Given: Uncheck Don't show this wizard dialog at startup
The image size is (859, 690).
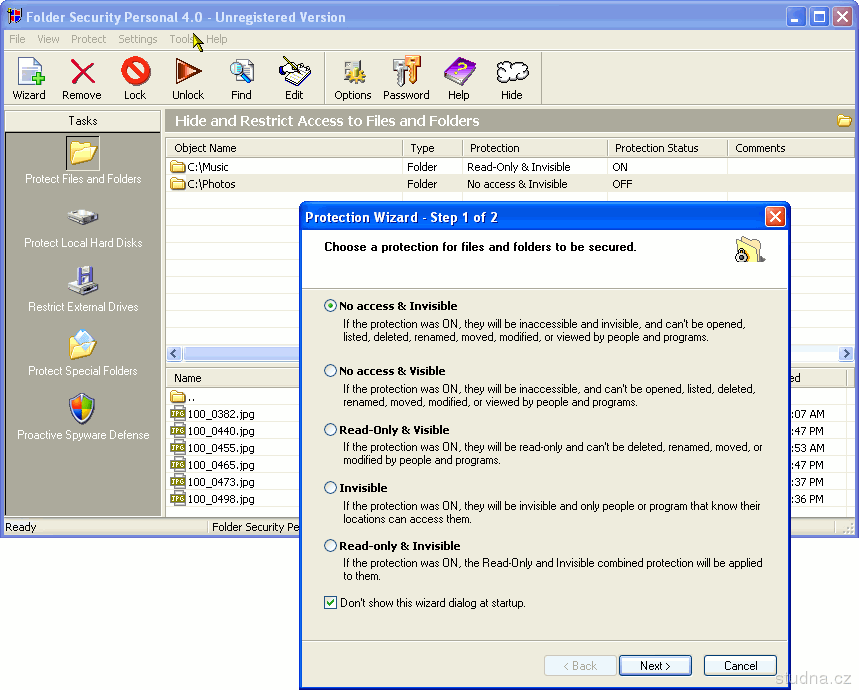Looking at the screenshot, I should (331, 603).
